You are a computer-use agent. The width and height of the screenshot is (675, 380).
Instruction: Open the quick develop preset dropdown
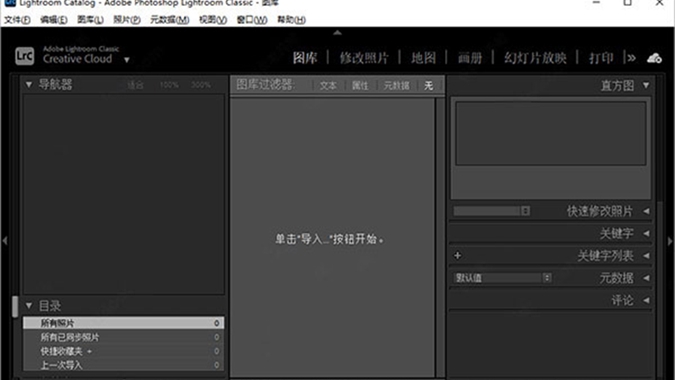coord(492,211)
